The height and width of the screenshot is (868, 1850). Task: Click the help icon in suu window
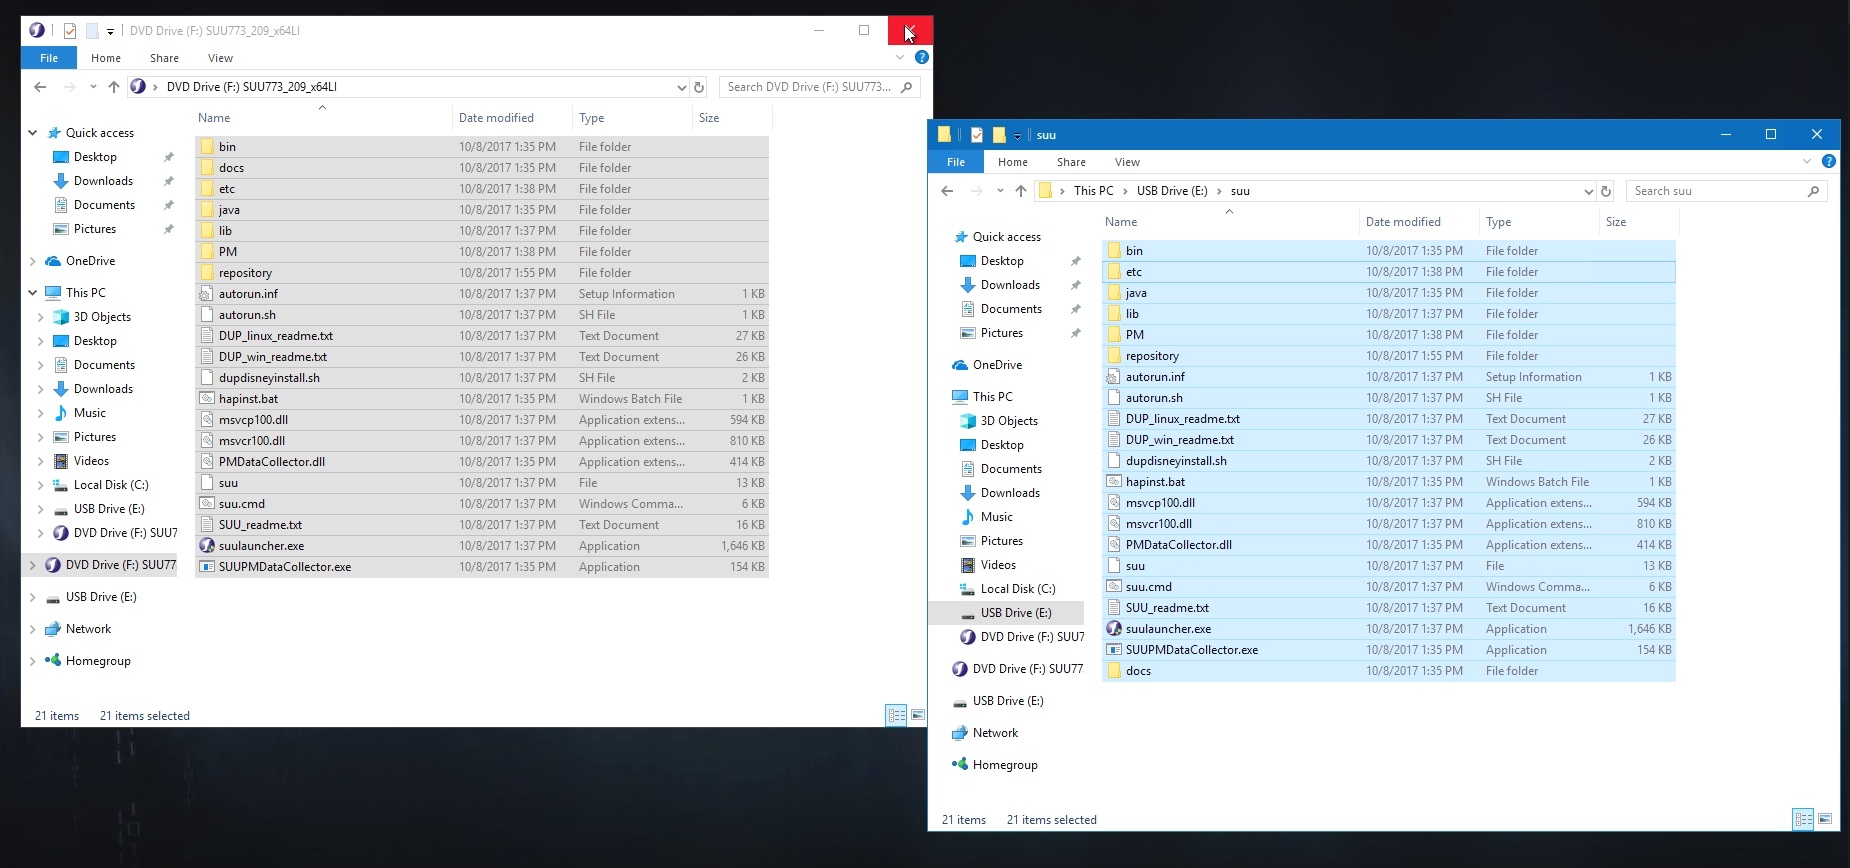coord(1829,161)
